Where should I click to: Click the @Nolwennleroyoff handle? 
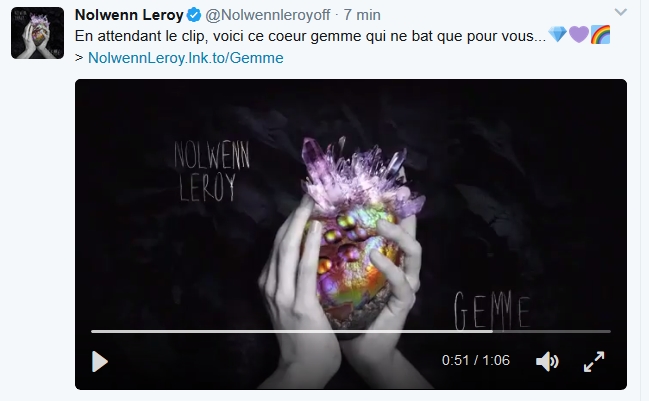click(268, 15)
